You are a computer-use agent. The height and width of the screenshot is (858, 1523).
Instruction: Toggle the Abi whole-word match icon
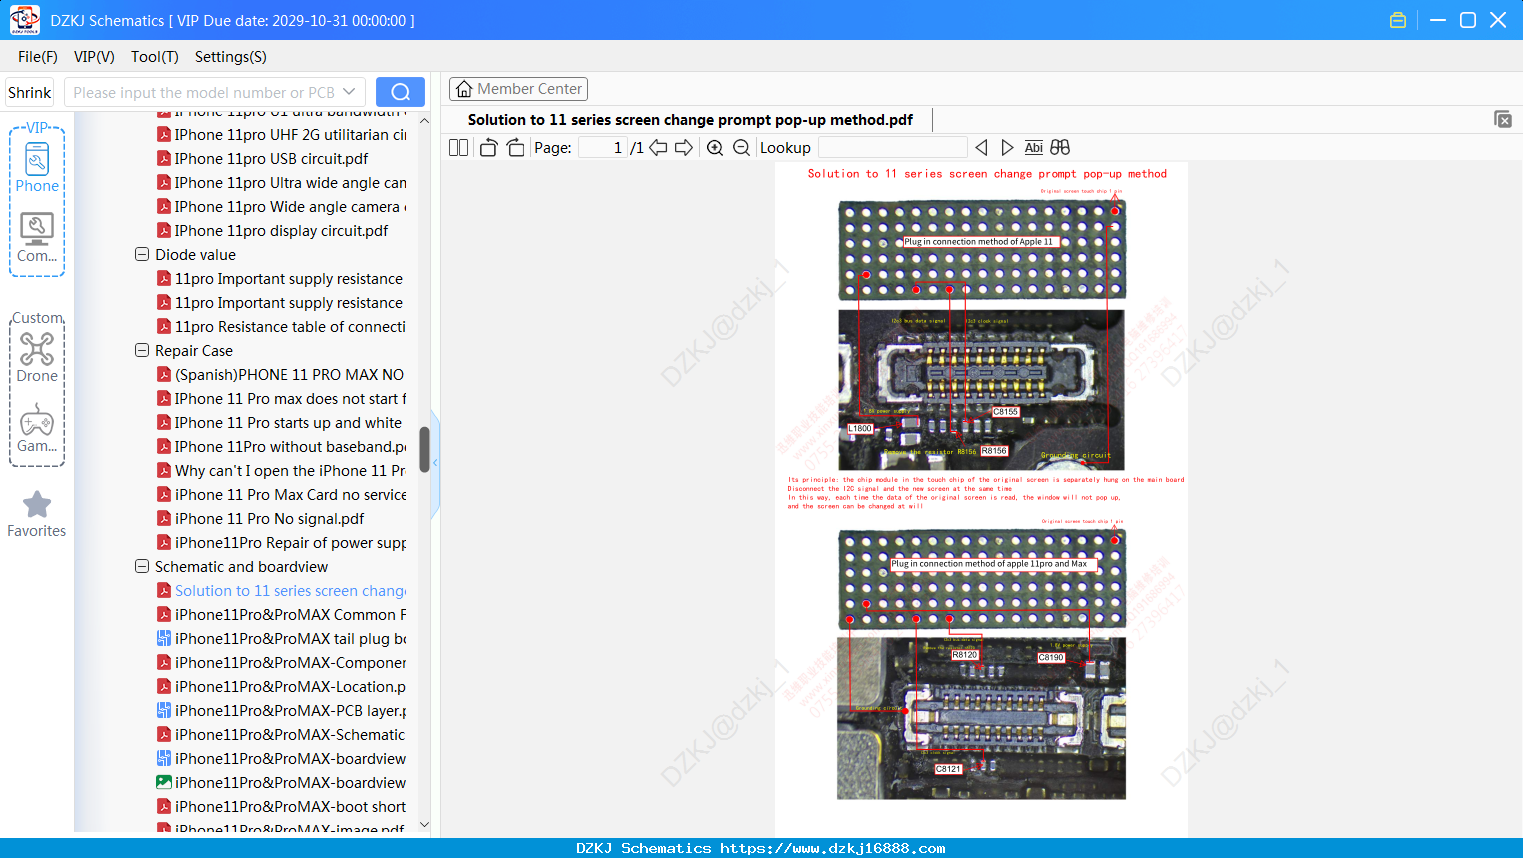pyautogui.click(x=1034, y=148)
